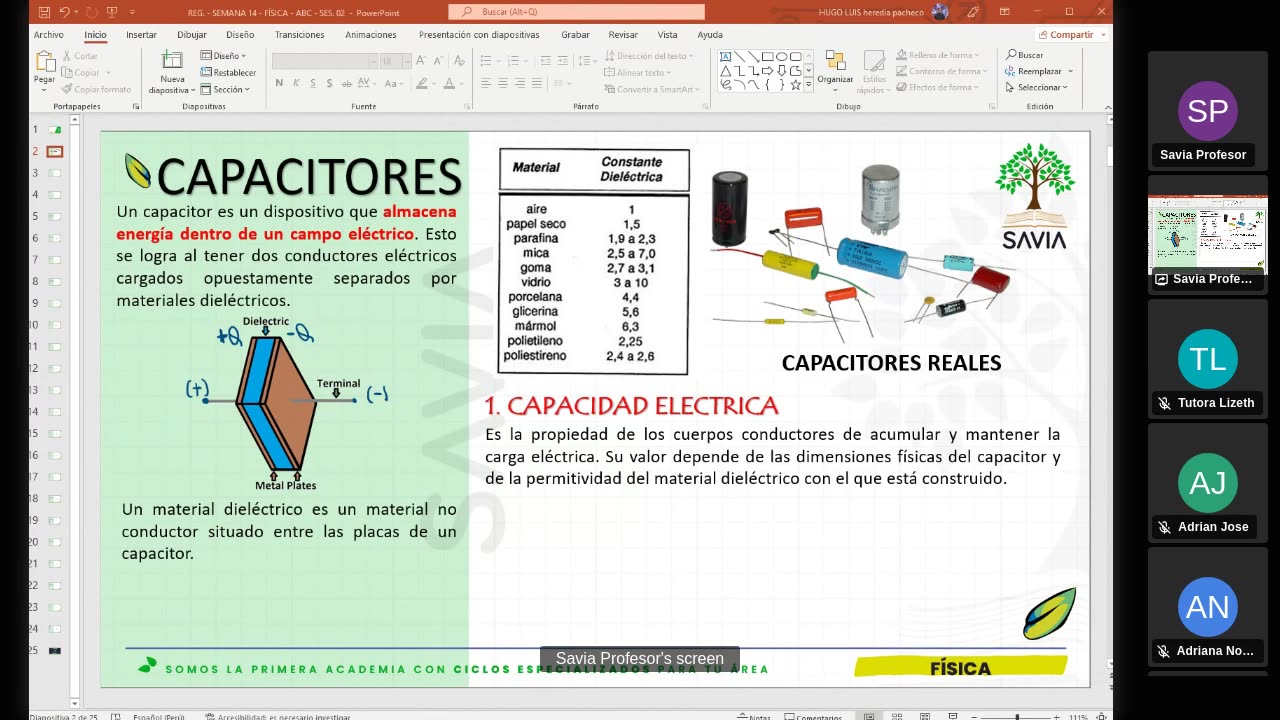Viewport: 1280px width, 720px height.
Task: Toggle italic K formatting
Action: (x=297, y=84)
